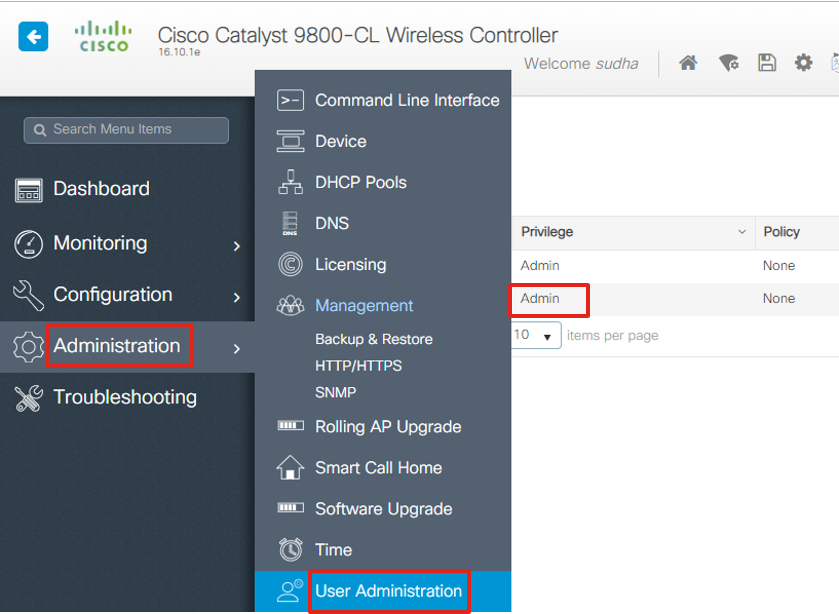Click the Smart Call Home house icon
839x614 pixels.
coord(291,467)
